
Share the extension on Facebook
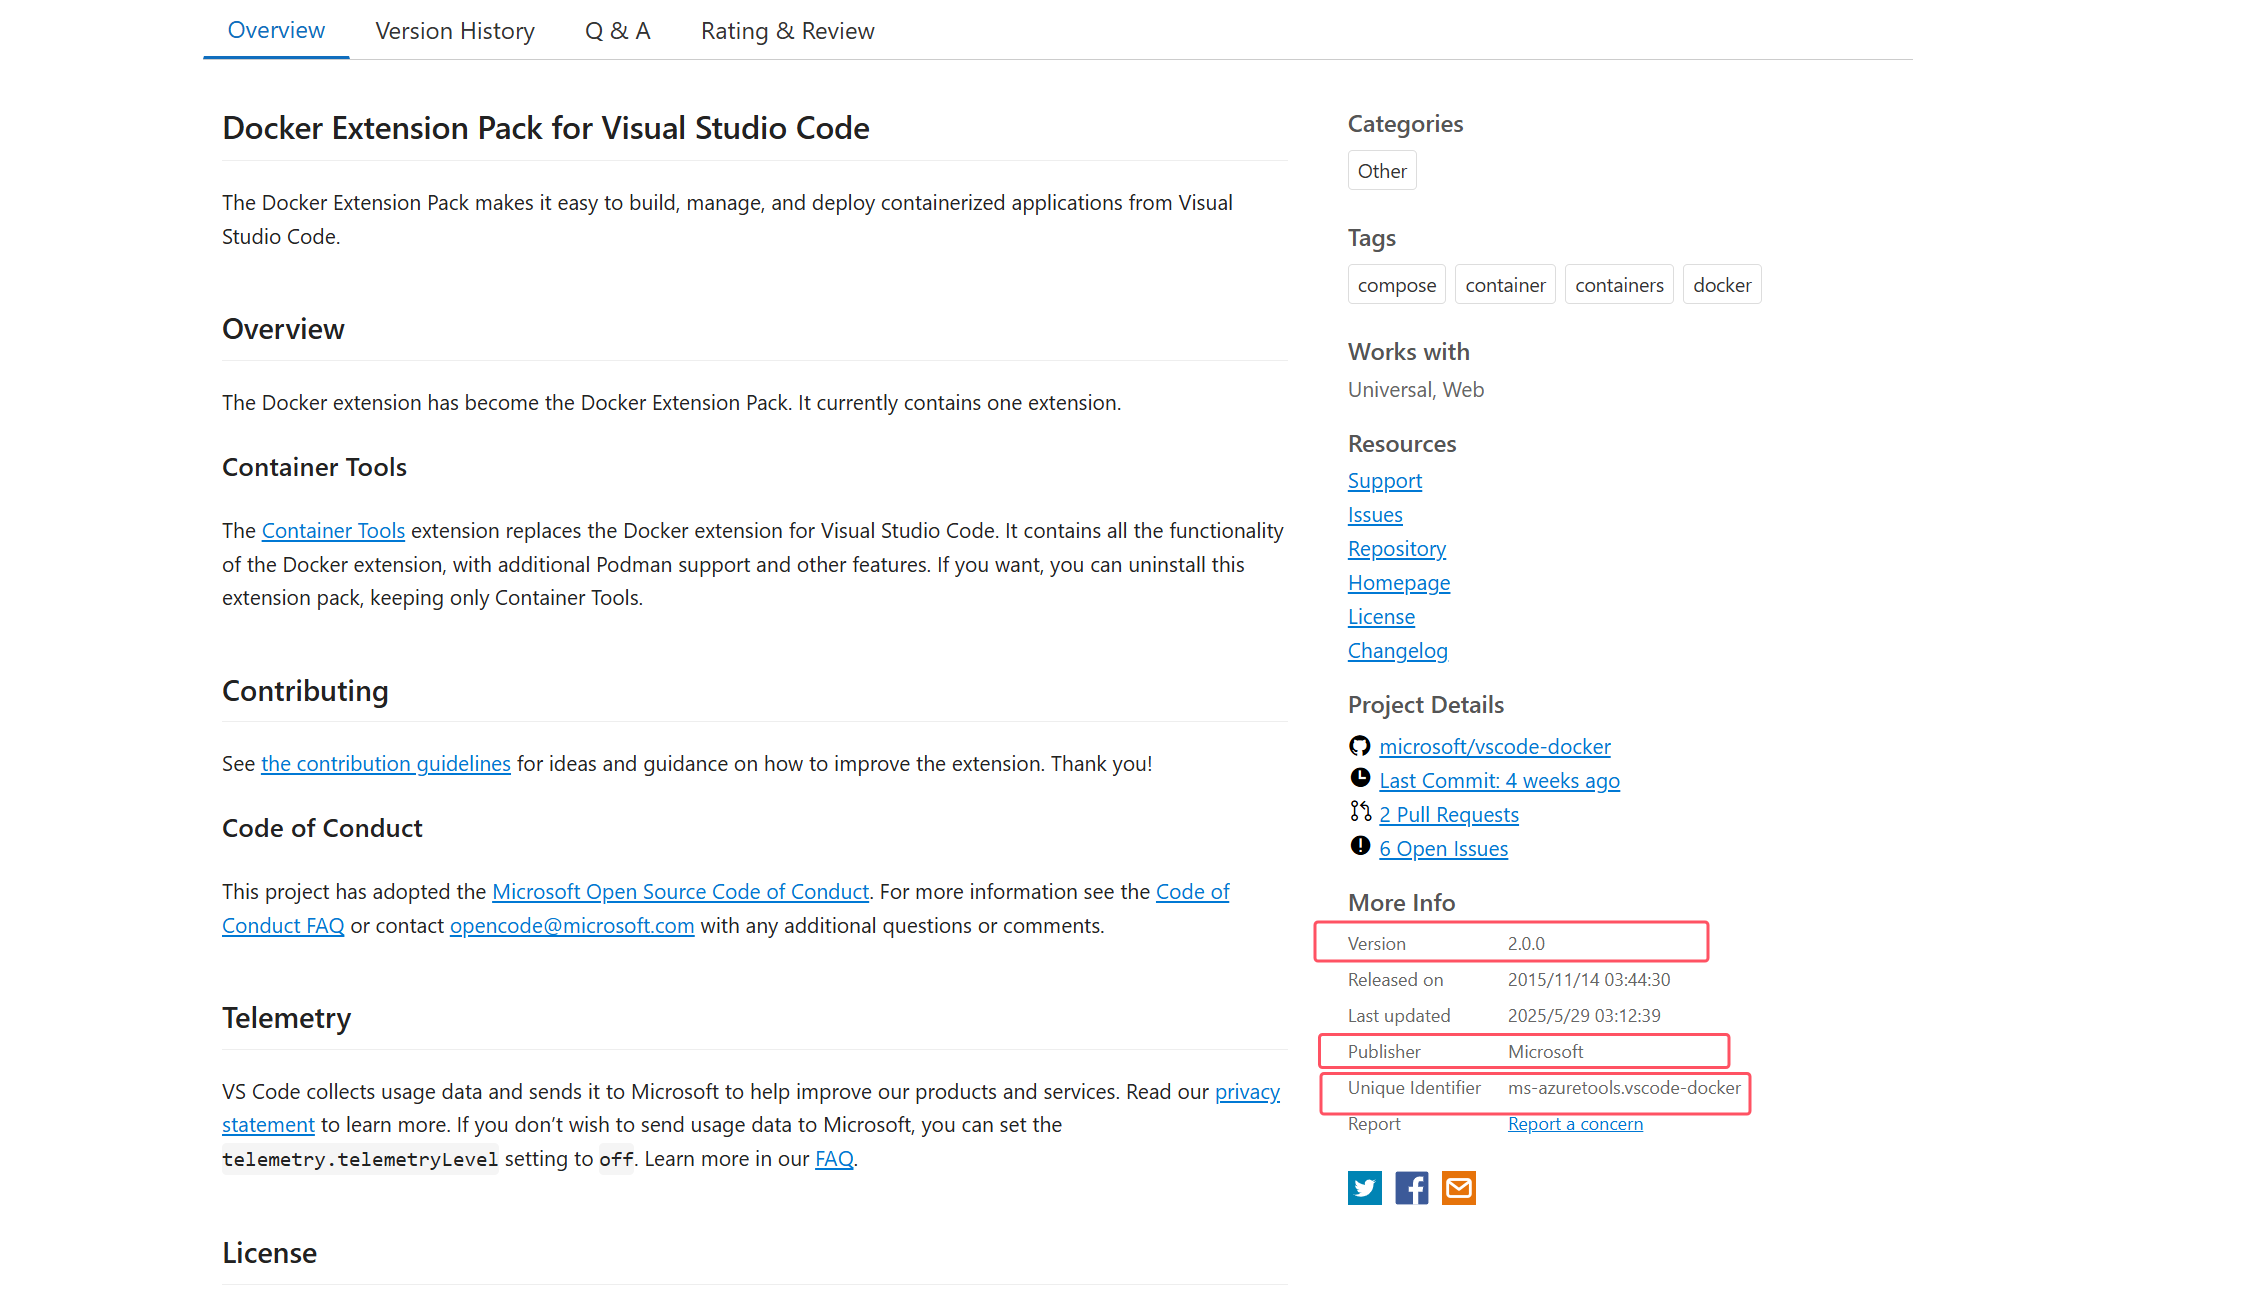tap(1411, 1188)
